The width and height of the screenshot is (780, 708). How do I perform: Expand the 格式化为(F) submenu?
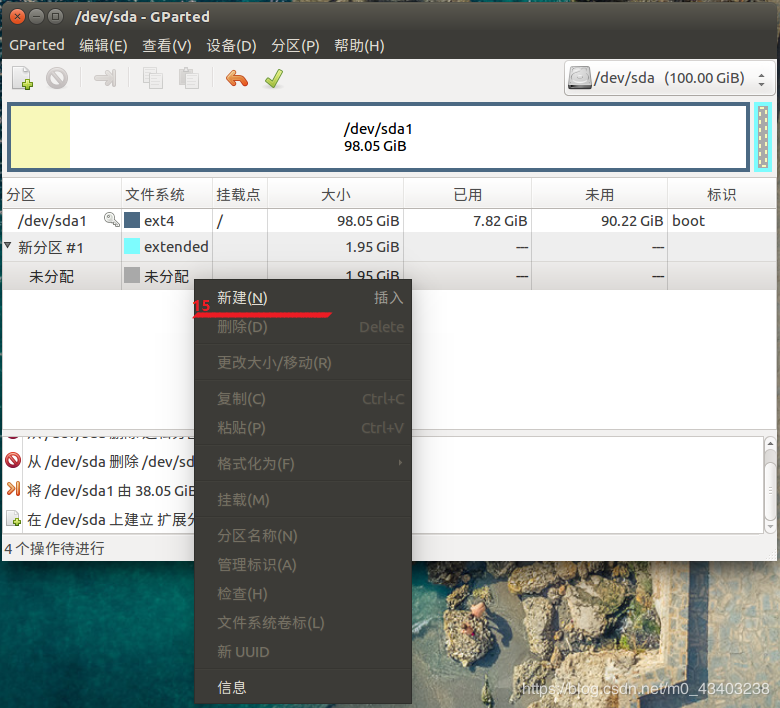coord(303,464)
